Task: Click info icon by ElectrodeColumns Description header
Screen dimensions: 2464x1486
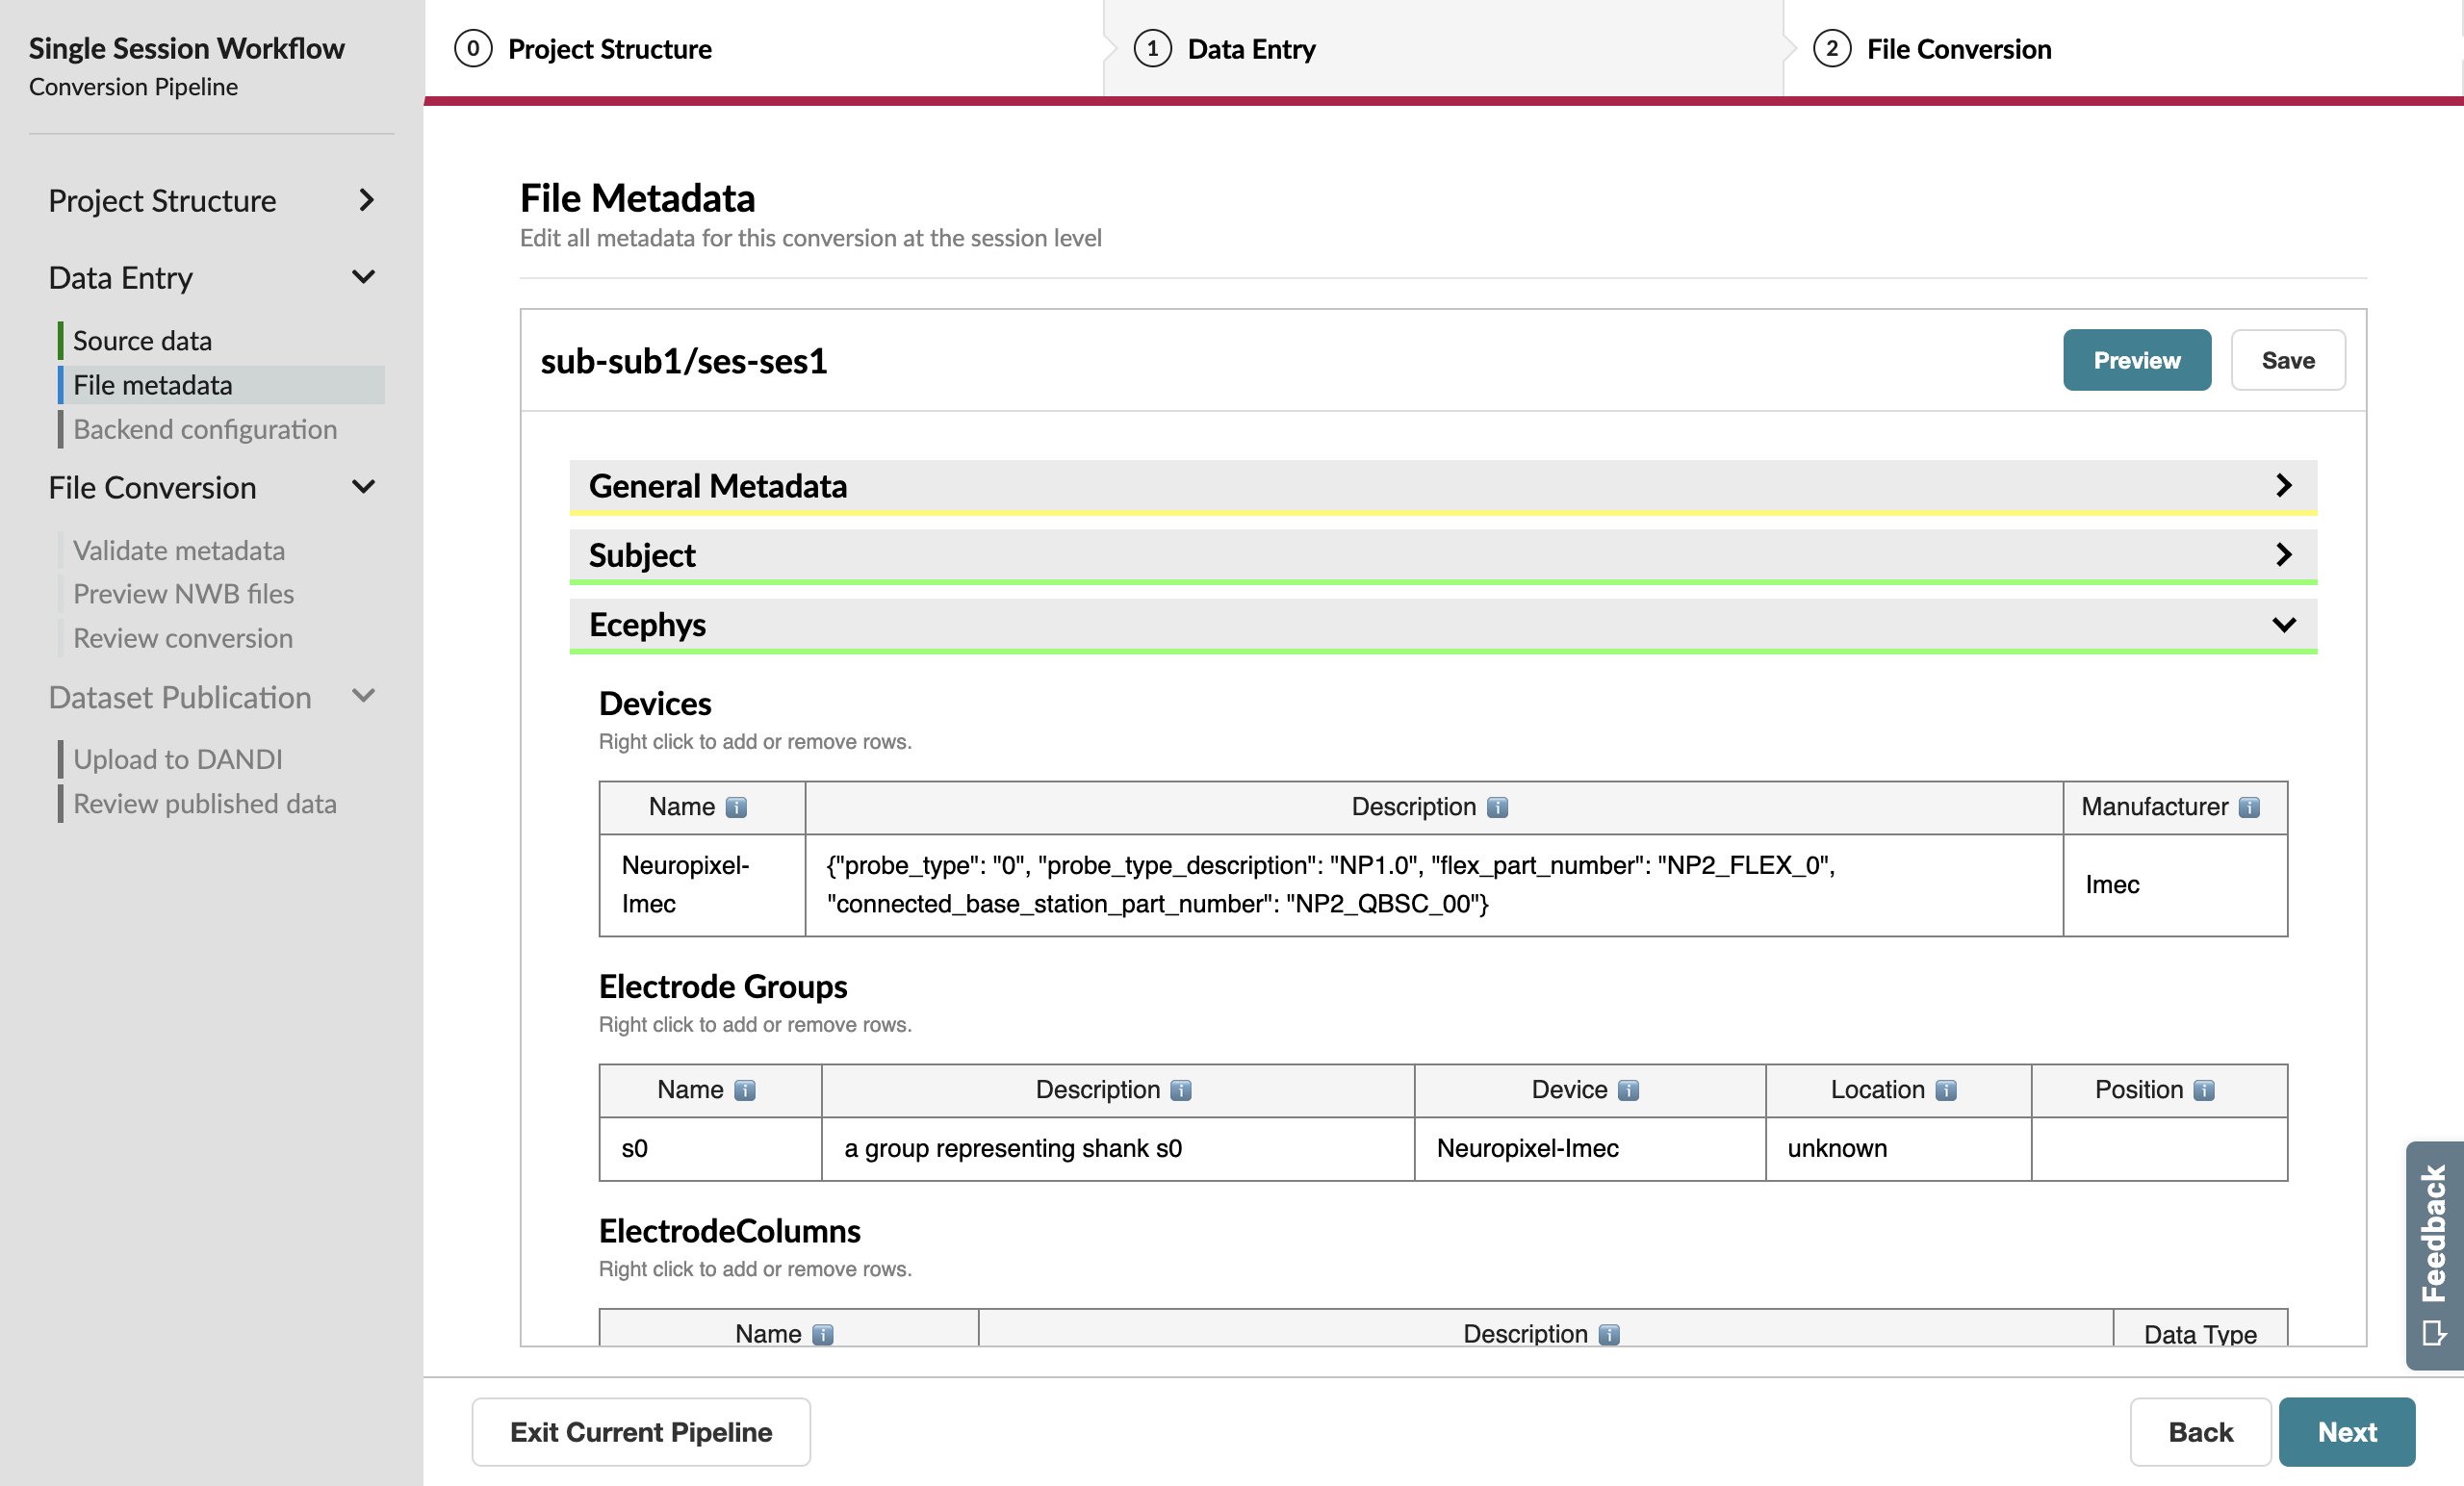Action: 1609,1334
